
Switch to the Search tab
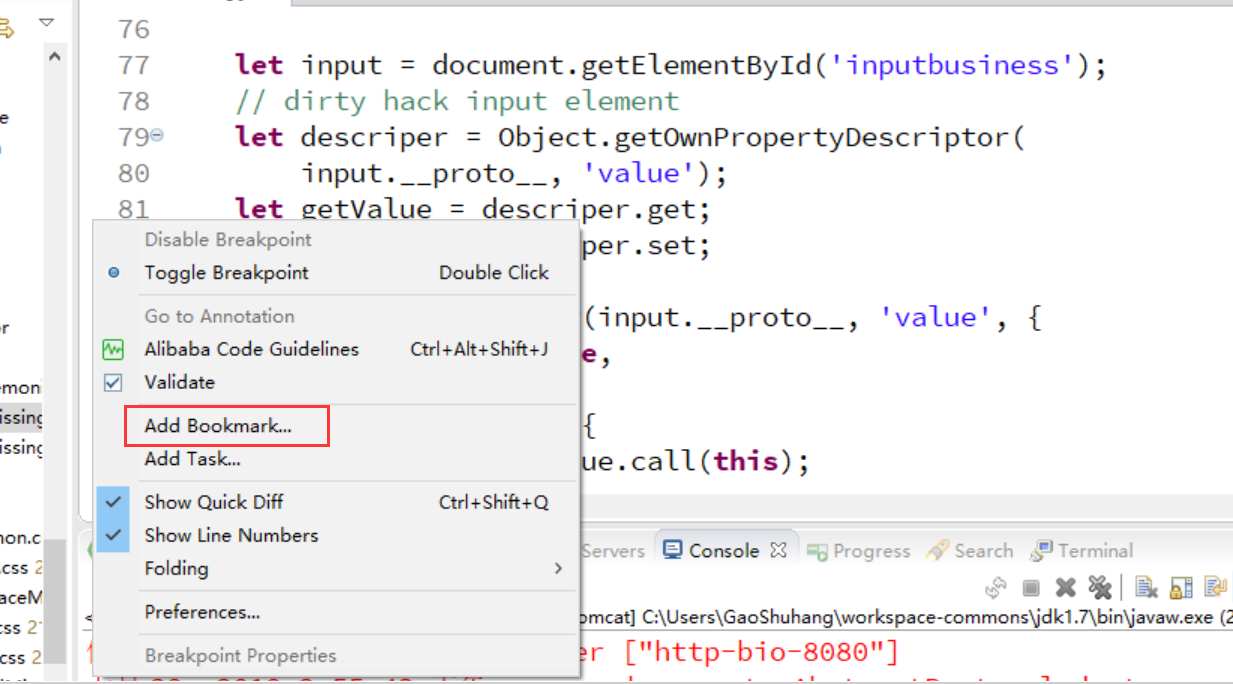[x=983, y=551]
